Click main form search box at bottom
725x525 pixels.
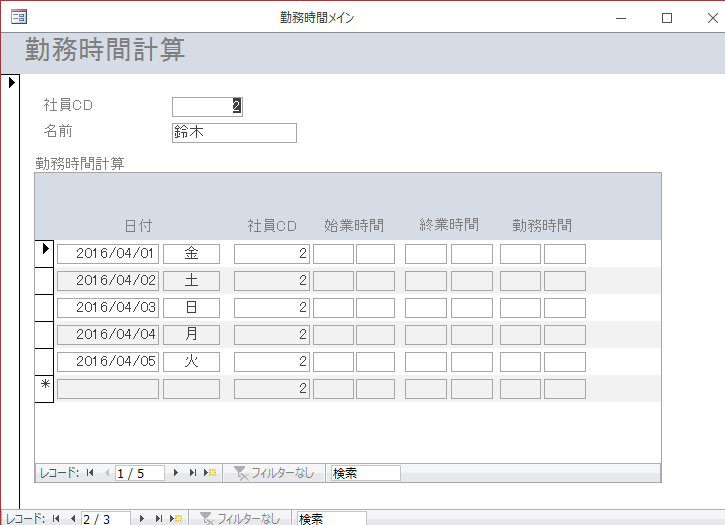coord(331,518)
